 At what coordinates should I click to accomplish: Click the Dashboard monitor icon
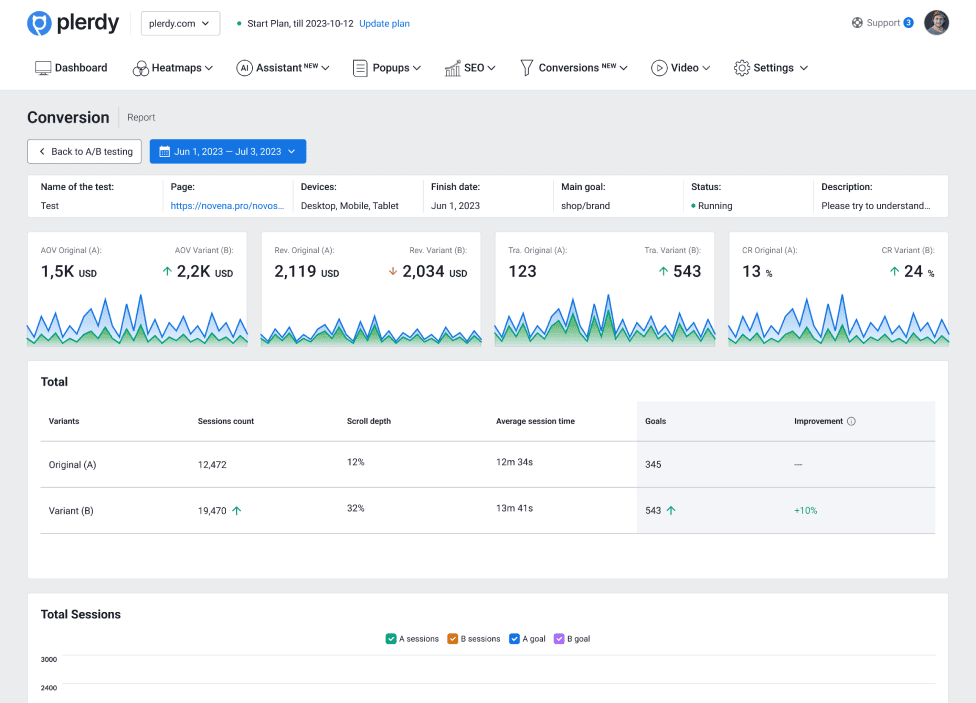(x=43, y=68)
